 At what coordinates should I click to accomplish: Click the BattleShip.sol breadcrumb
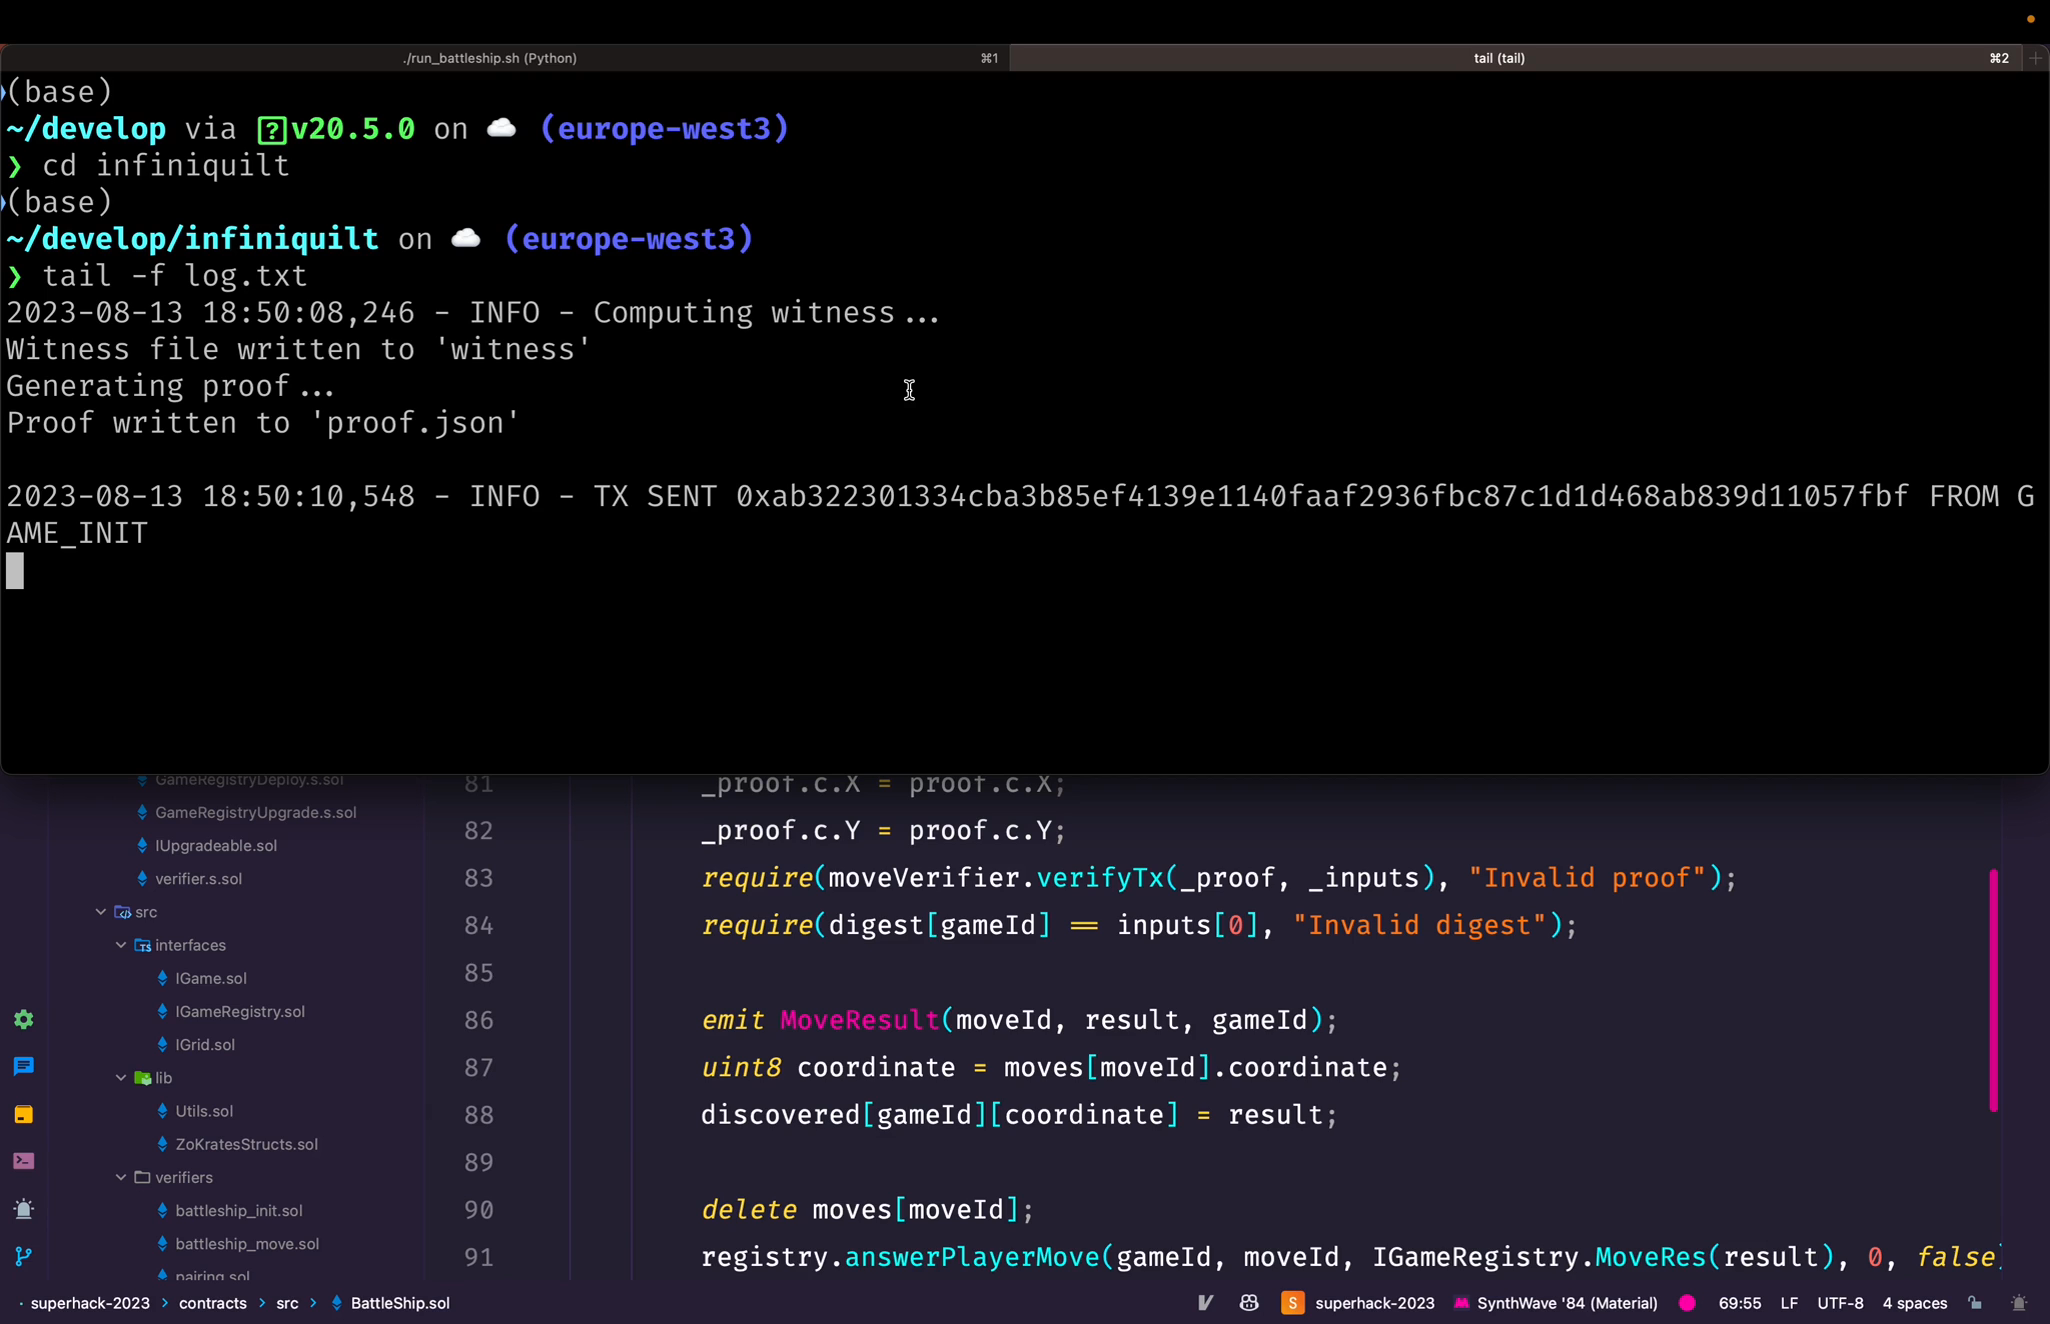[400, 1303]
